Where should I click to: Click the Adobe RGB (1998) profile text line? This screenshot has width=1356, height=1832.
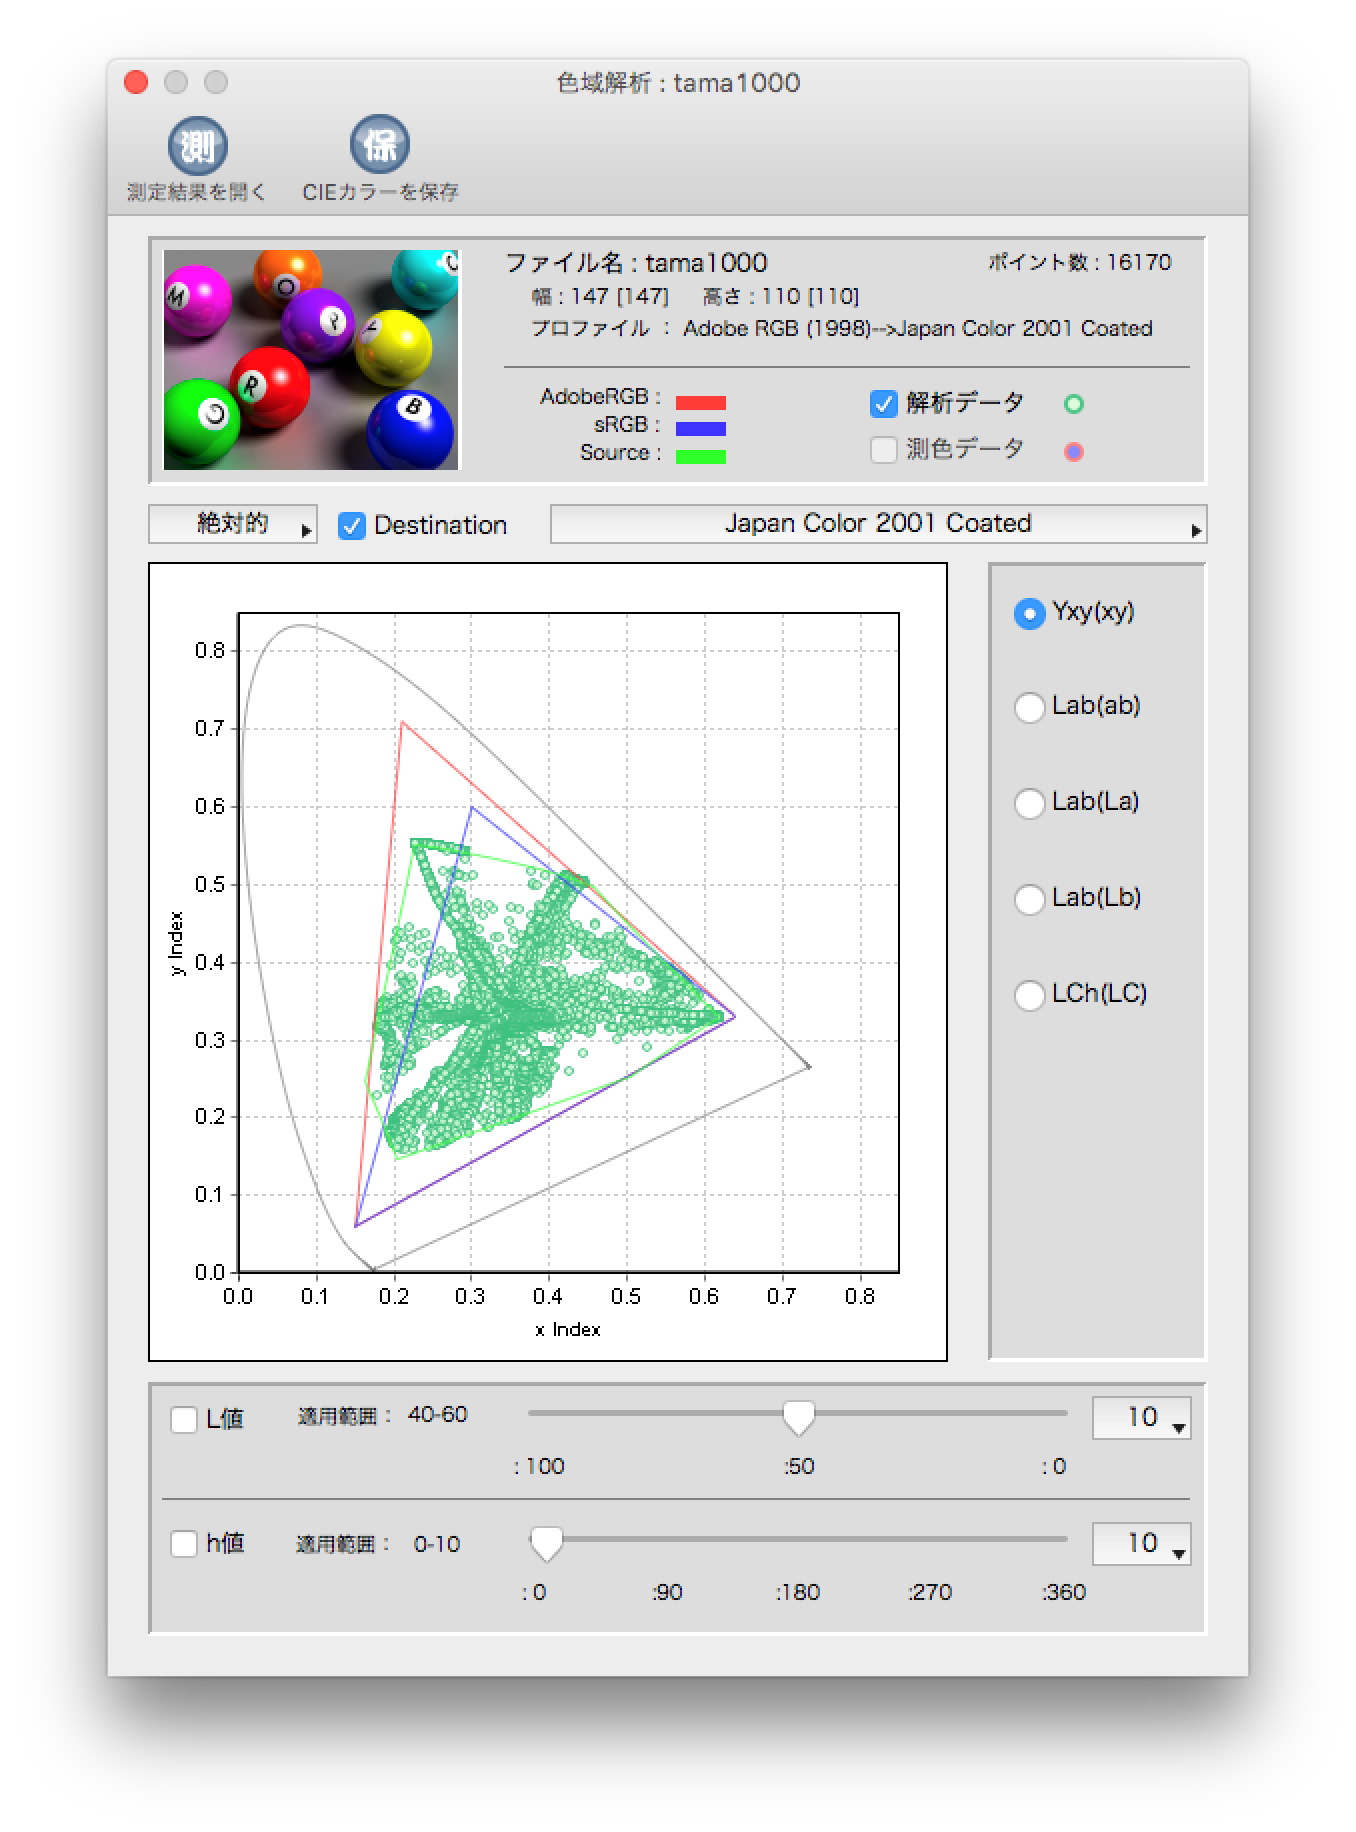tap(842, 329)
